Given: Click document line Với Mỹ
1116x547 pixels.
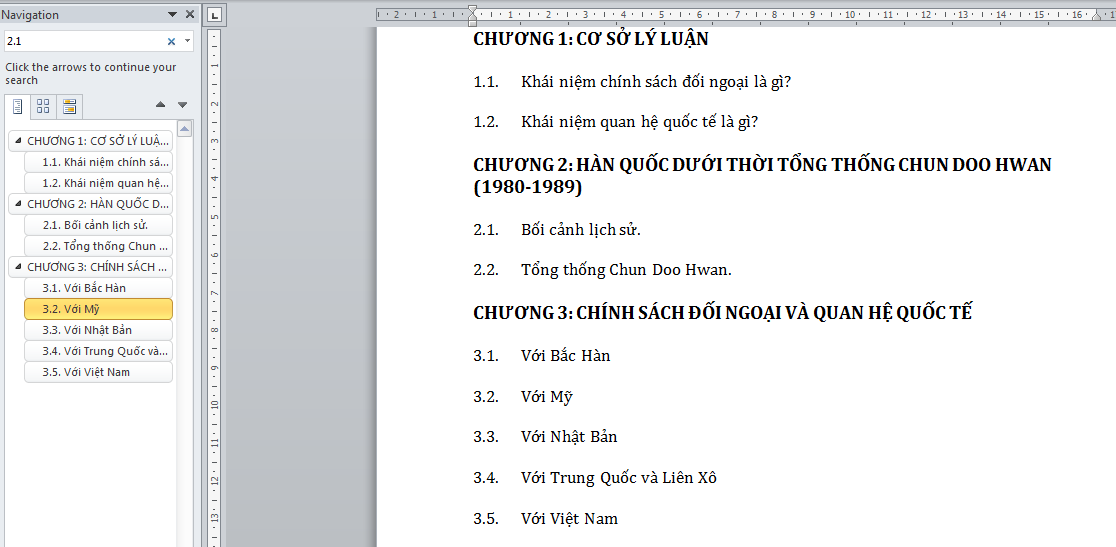Looking at the screenshot, I should coord(547,396).
